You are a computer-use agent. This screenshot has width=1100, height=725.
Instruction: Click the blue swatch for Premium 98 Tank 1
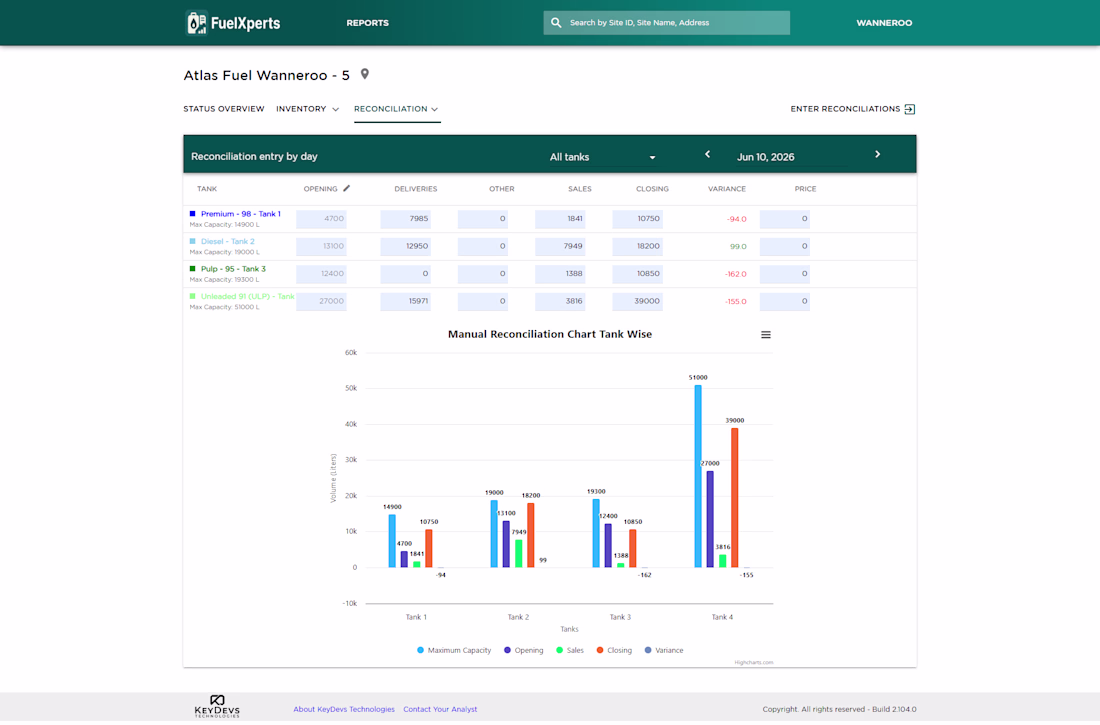193,213
